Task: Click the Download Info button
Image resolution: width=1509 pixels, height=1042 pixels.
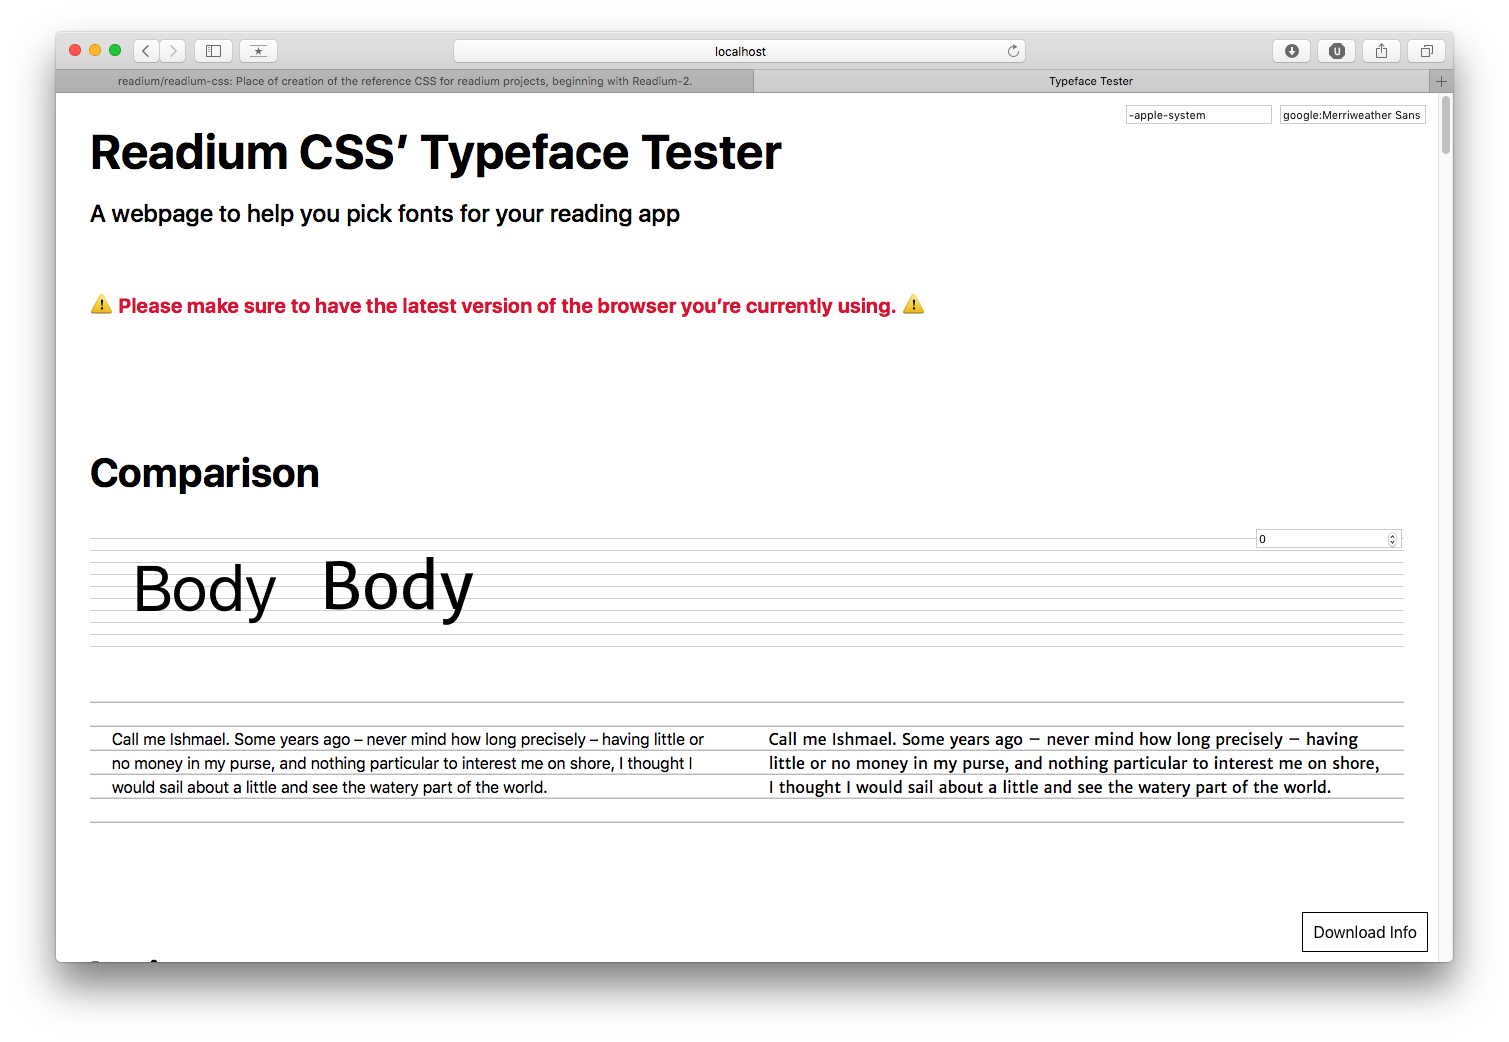Action: click(1364, 932)
